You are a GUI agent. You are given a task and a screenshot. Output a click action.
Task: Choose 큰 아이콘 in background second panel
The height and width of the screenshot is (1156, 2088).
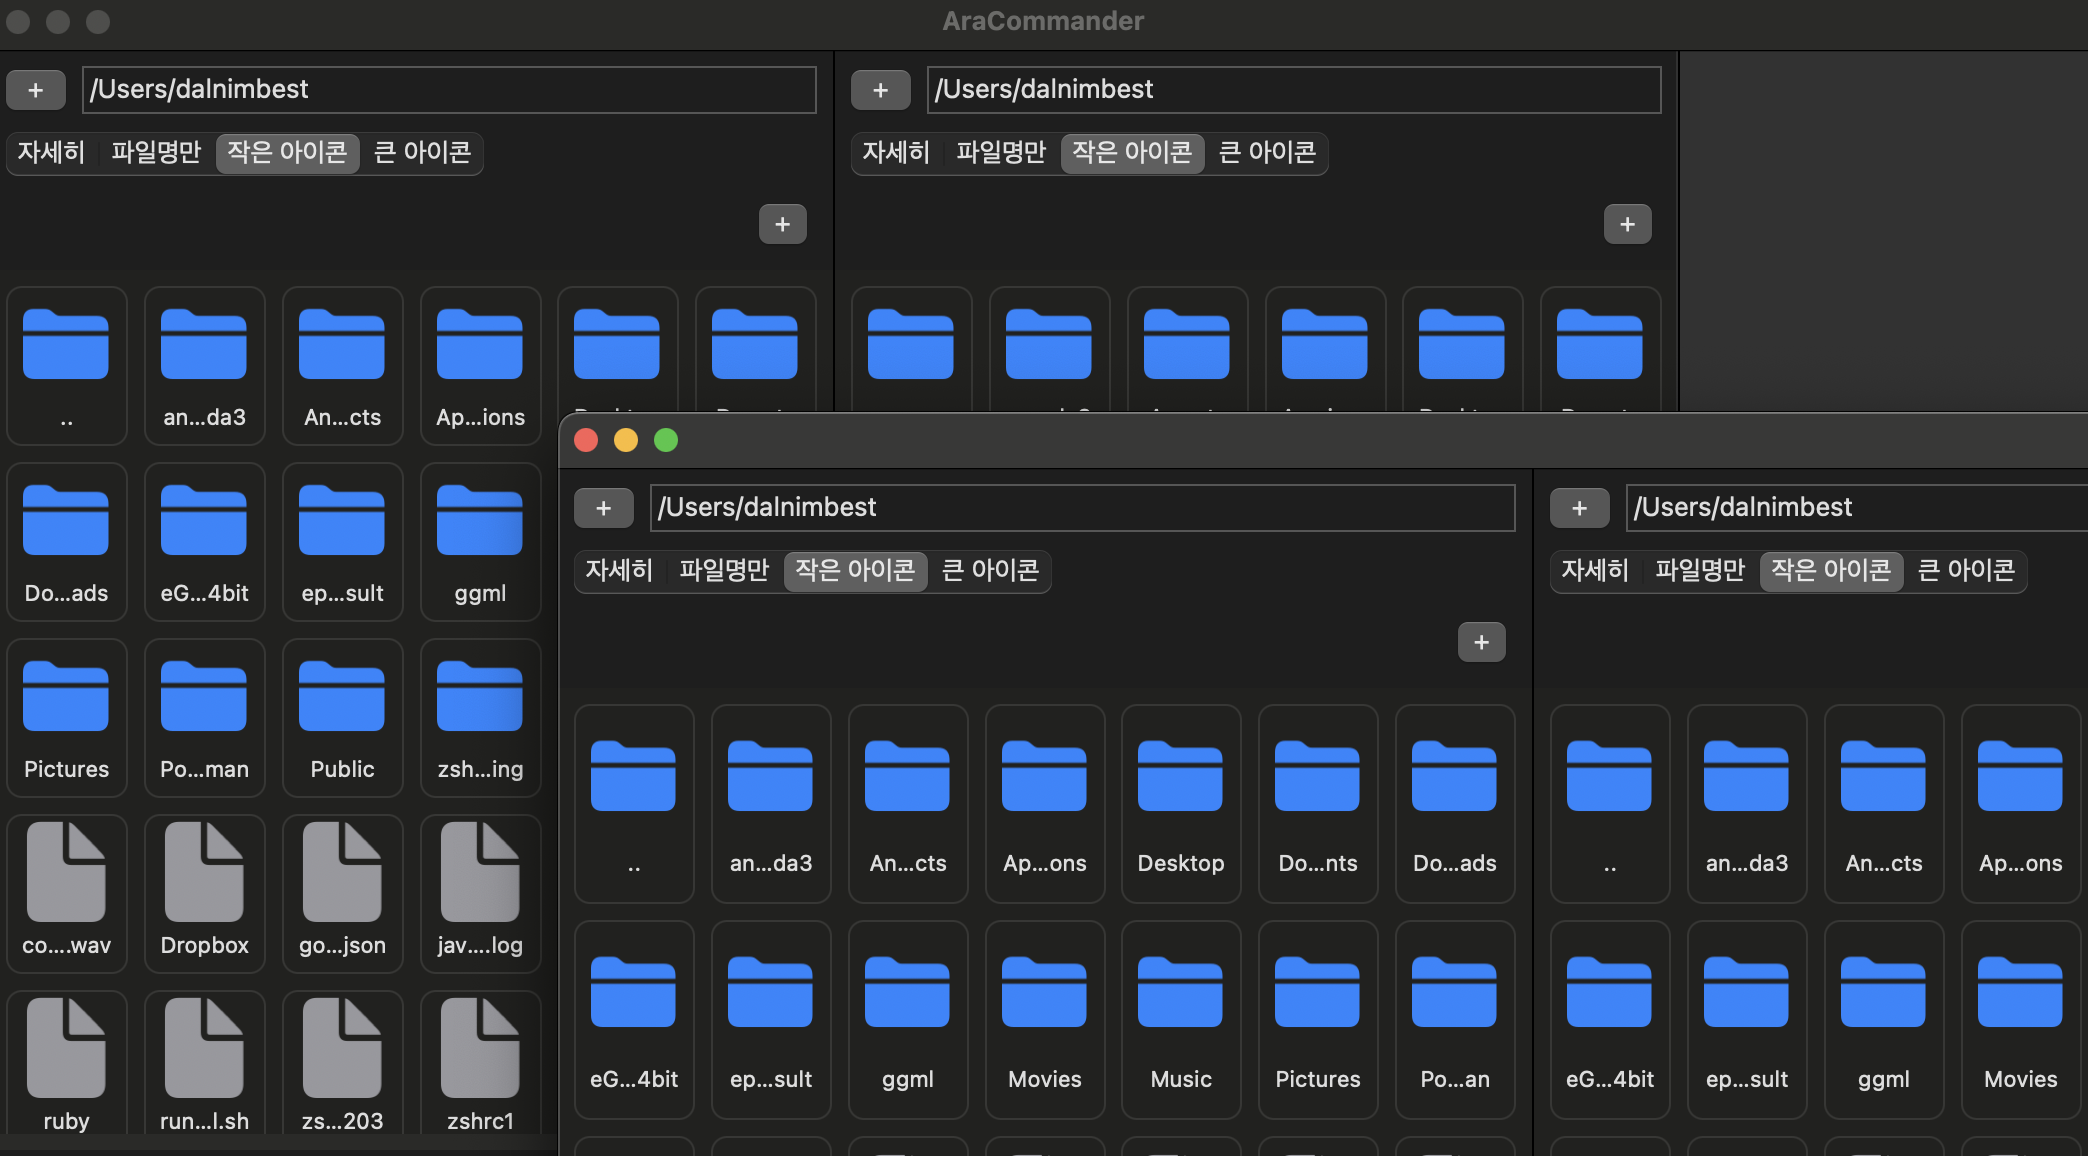(x=1267, y=152)
